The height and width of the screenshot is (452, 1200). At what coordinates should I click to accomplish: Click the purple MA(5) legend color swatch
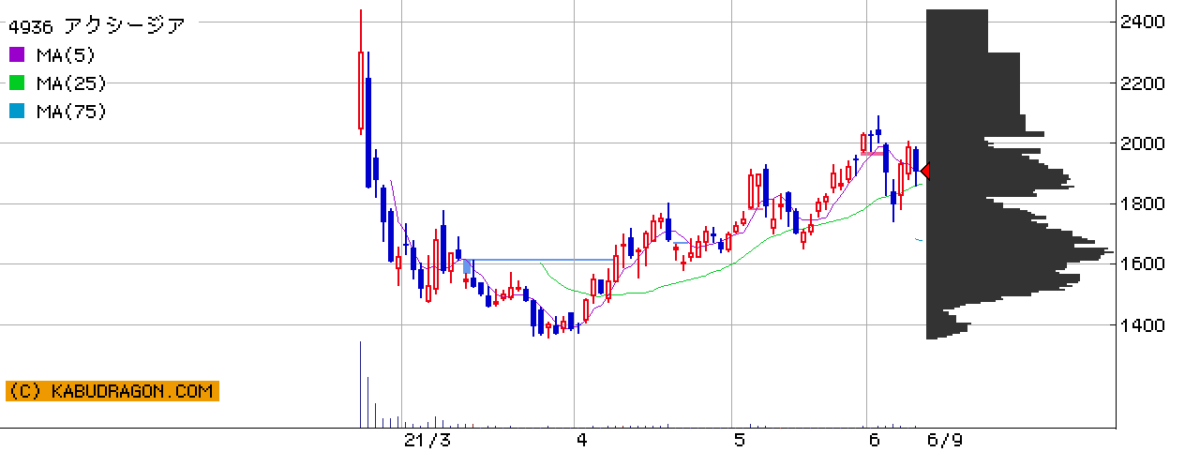(16, 55)
